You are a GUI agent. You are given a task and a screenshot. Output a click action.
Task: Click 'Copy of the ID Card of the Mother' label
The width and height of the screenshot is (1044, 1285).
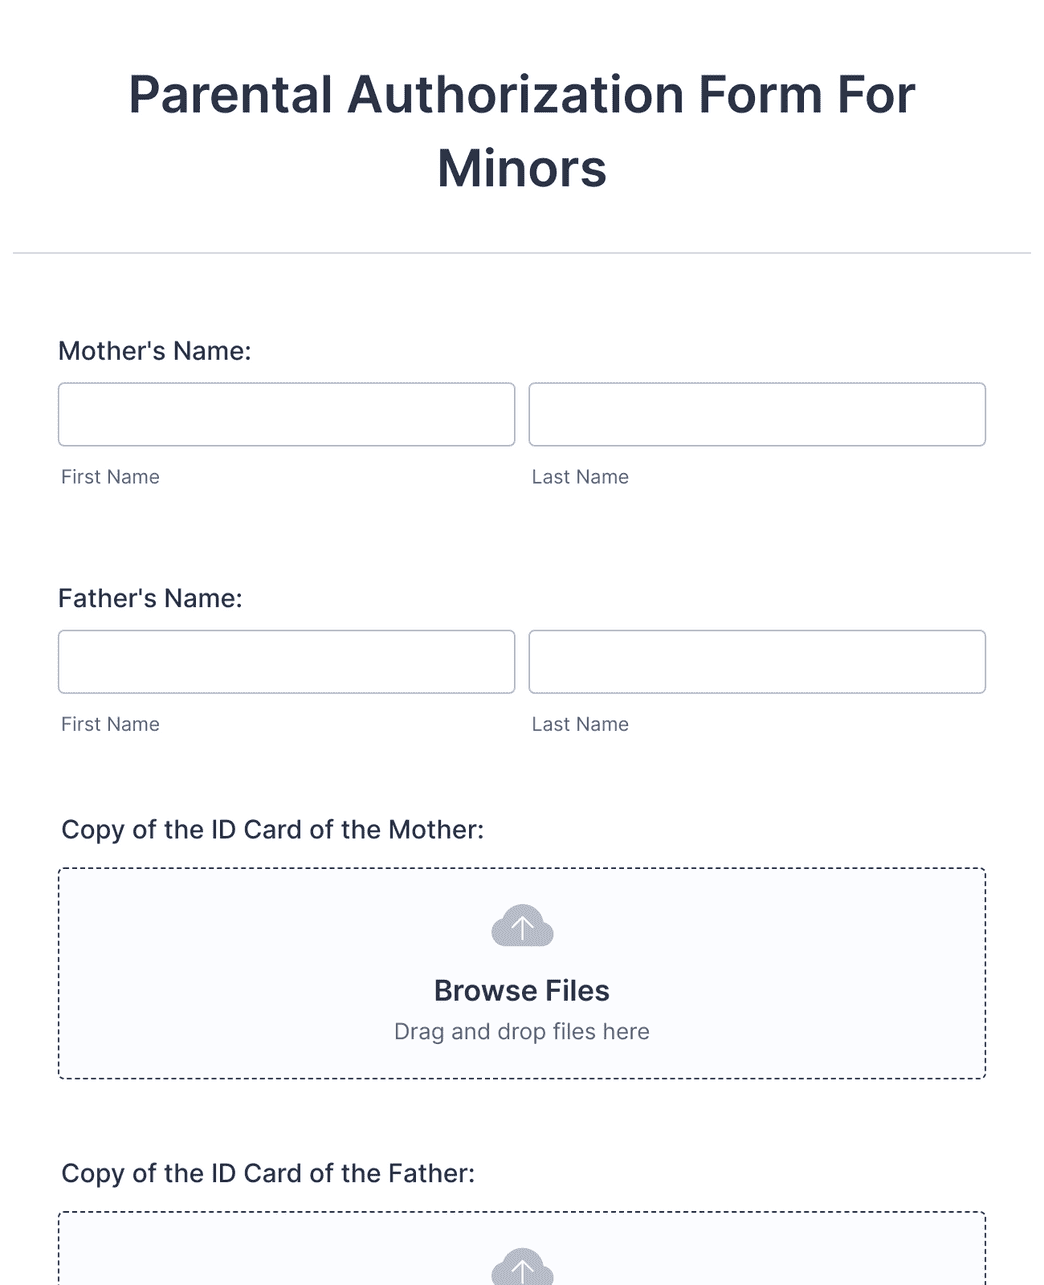[272, 830]
